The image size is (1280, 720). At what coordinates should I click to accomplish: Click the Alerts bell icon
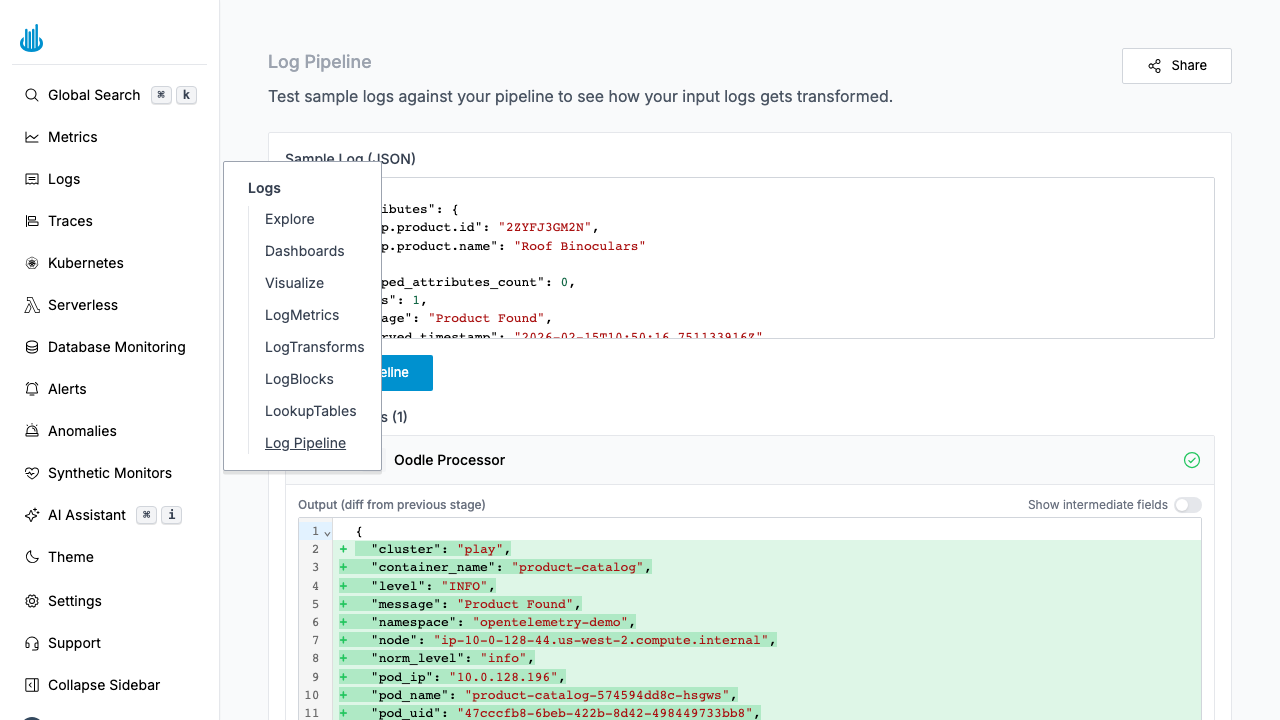[32, 389]
